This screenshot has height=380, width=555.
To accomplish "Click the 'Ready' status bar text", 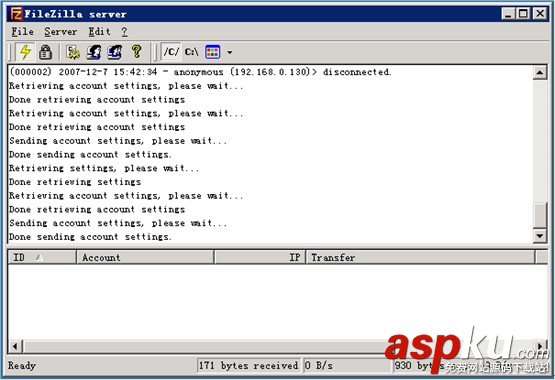I will (x=22, y=365).
